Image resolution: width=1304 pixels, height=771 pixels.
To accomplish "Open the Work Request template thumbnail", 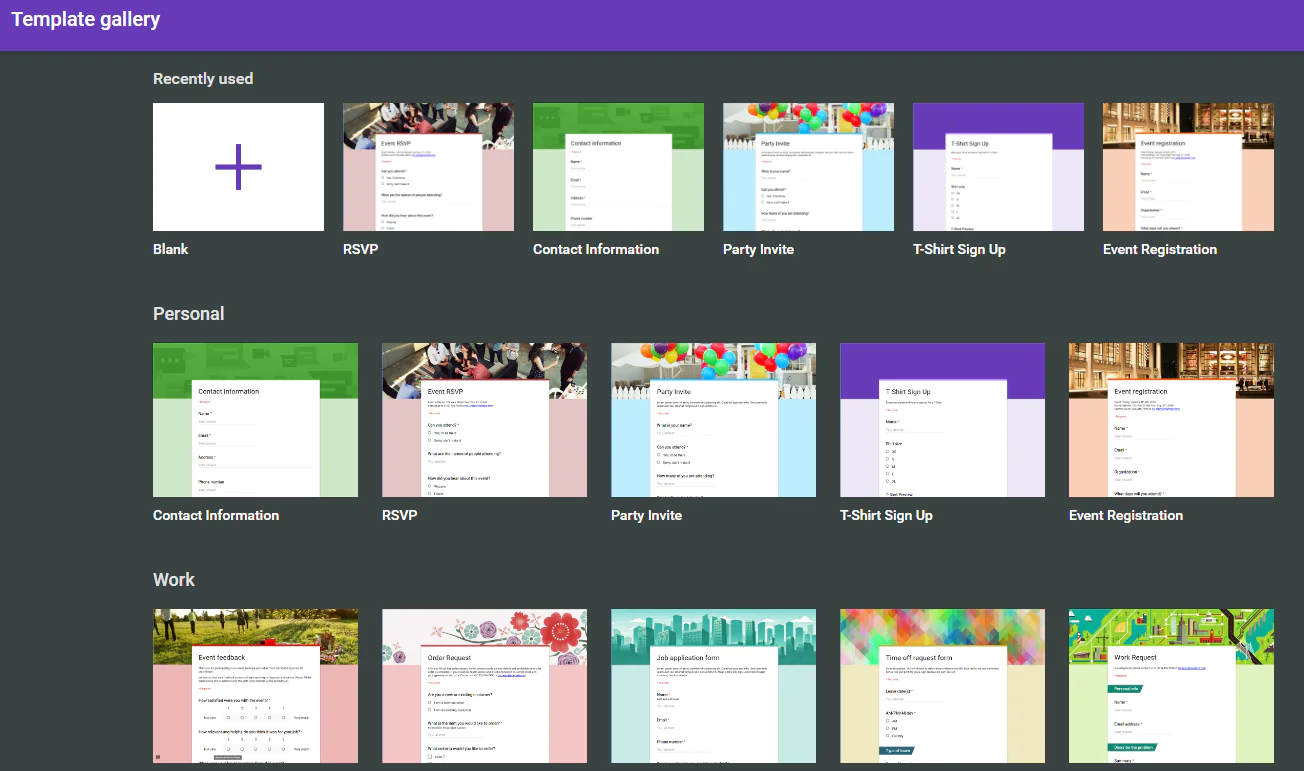I will 1171,686.
